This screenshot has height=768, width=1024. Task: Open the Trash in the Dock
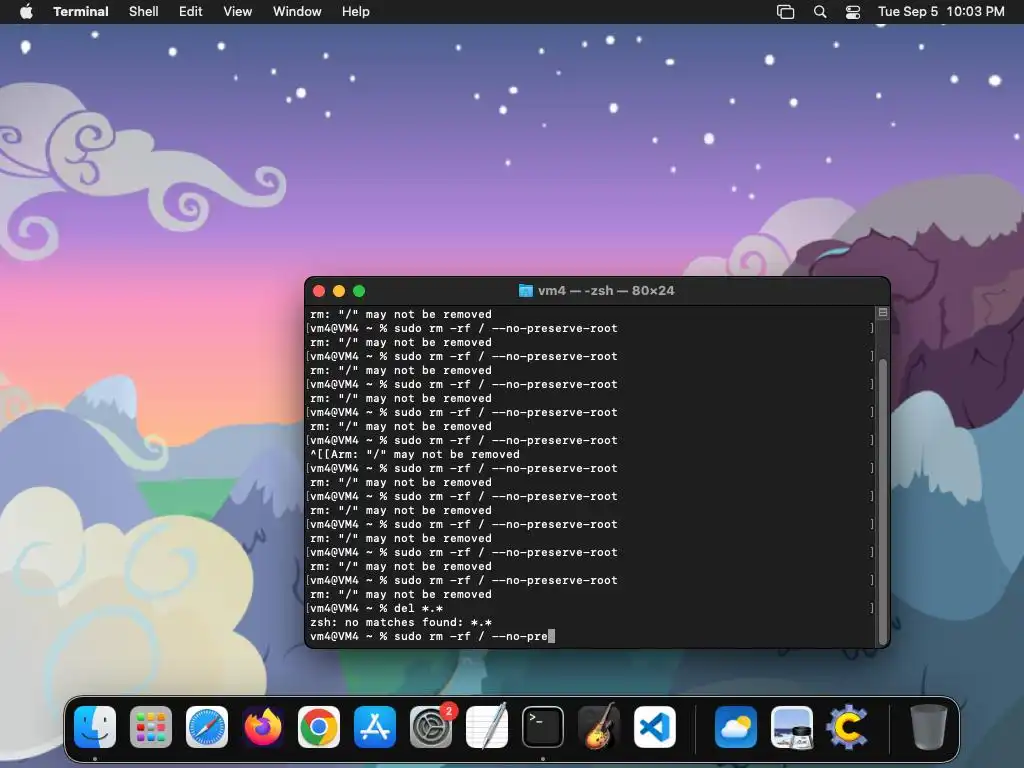pos(929,727)
